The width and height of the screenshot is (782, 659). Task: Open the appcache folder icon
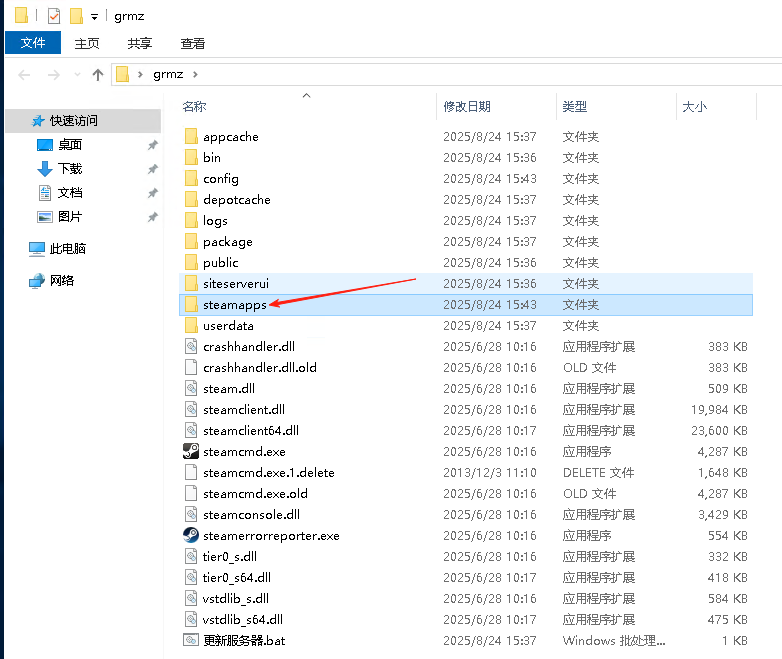(x=191, y=136)
